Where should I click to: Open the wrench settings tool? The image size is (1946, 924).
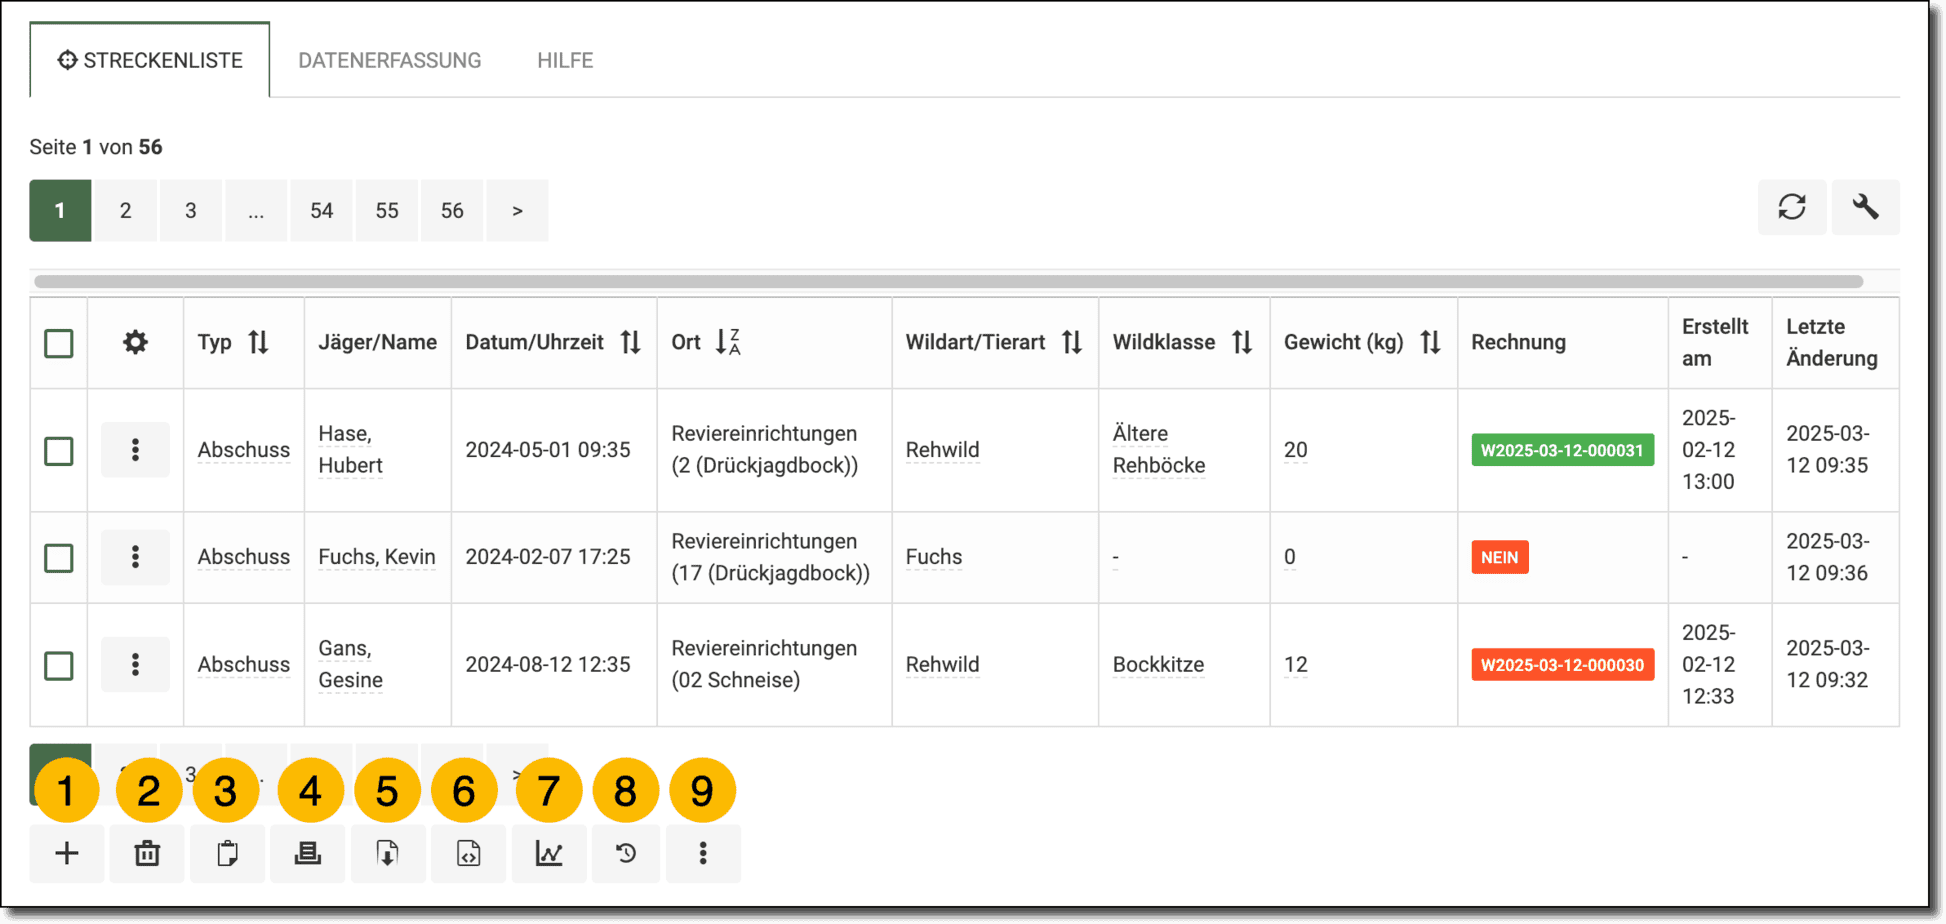(1865, 207)
